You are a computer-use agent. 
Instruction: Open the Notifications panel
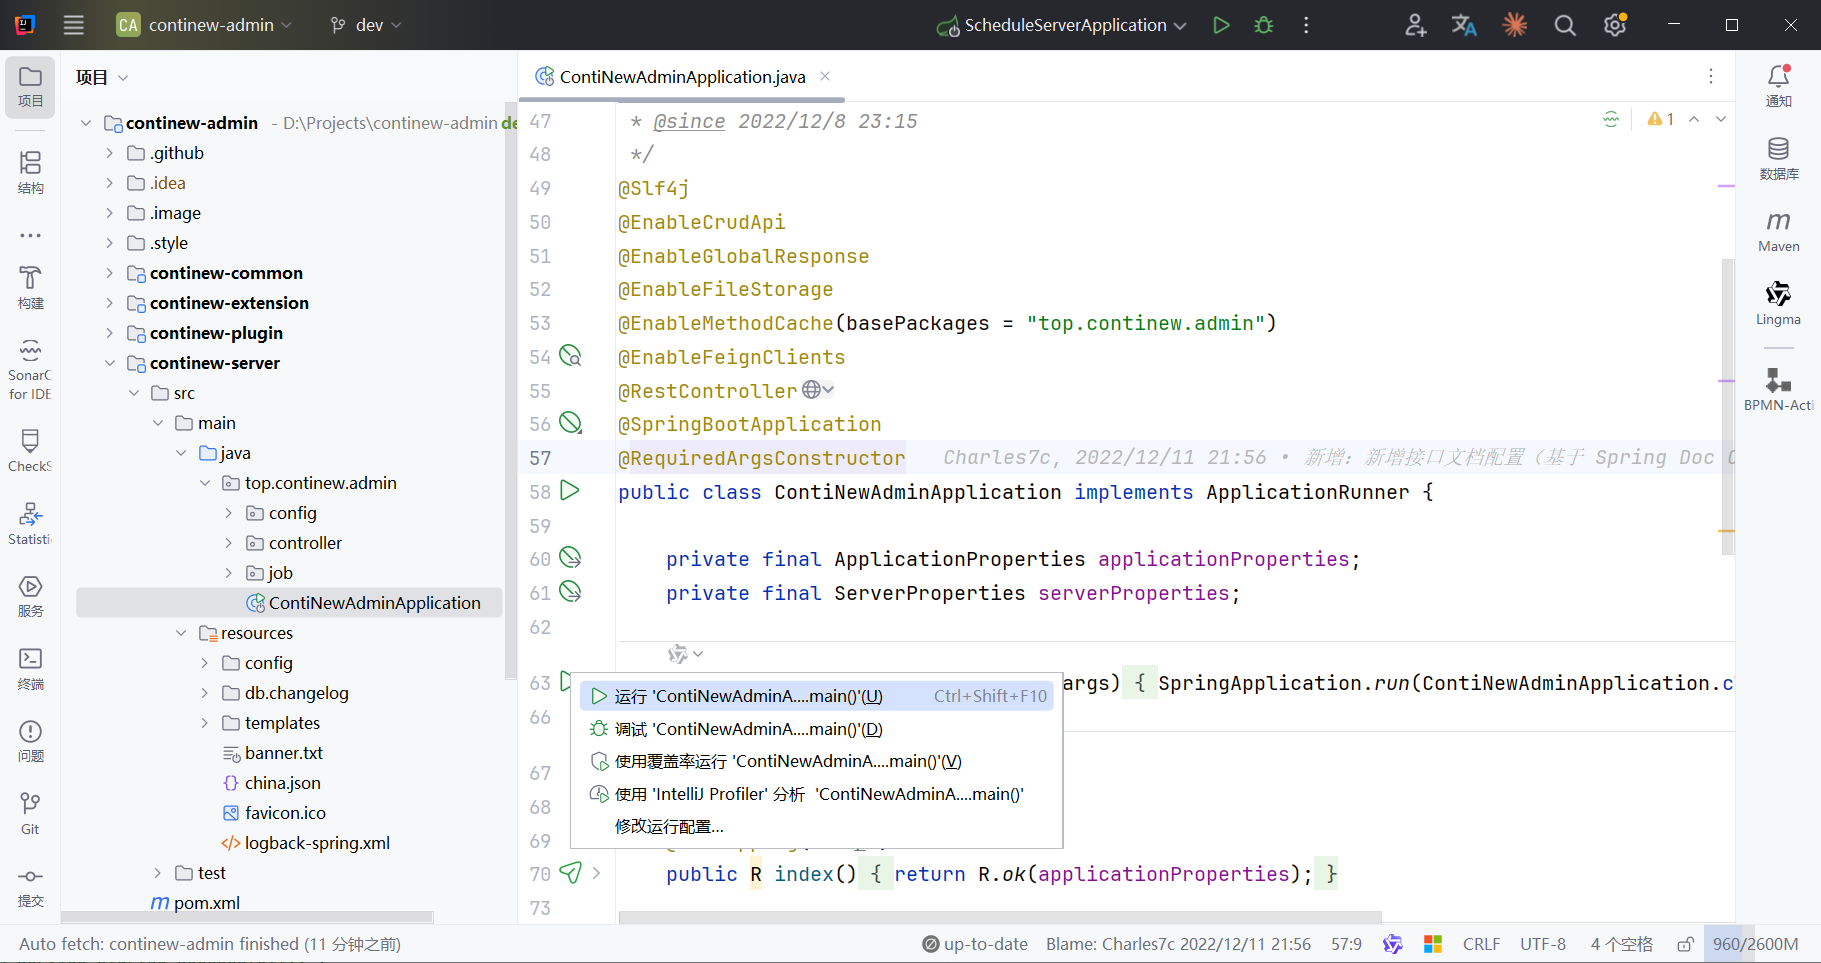(1778, 87)
